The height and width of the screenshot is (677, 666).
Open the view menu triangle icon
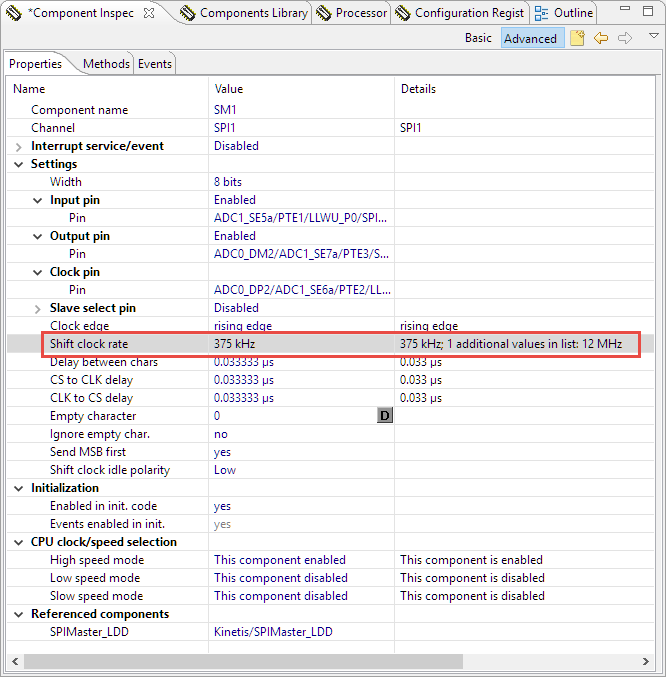point(654,36)
